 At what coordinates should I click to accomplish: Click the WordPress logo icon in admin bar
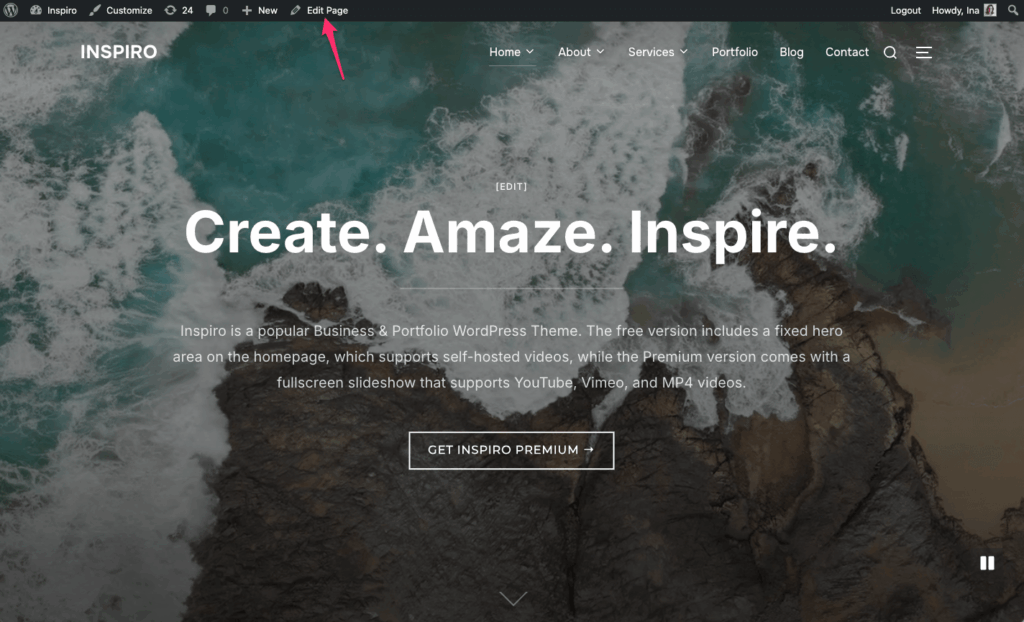10,10
